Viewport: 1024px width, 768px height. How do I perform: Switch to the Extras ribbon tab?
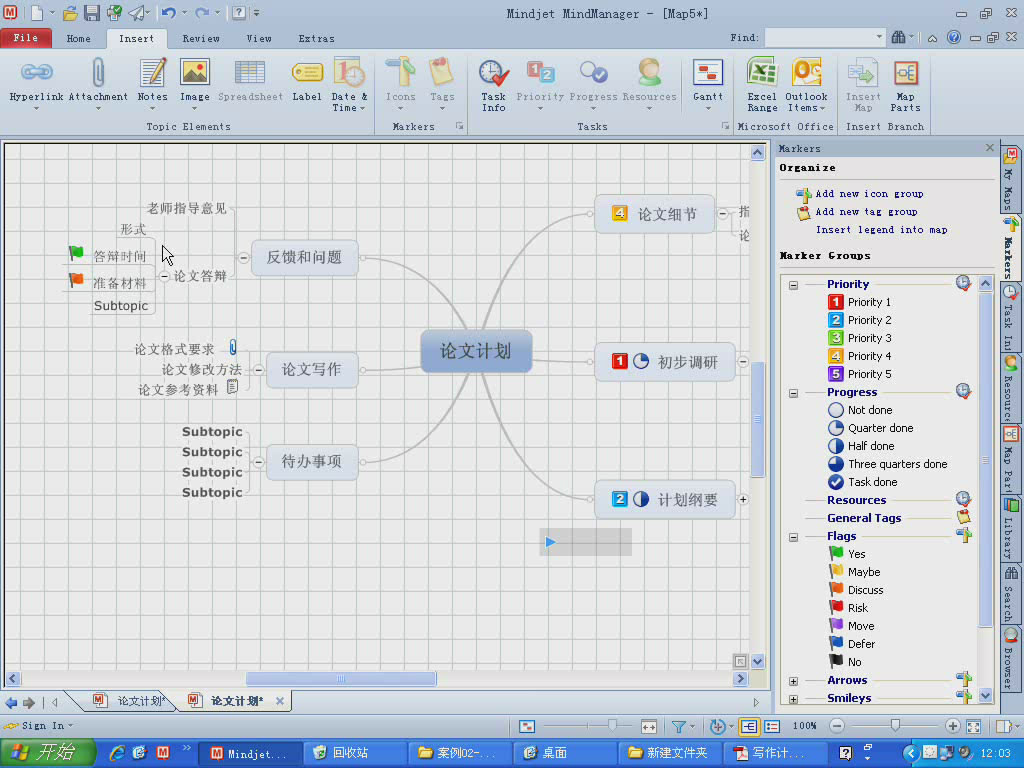click(317, 39)
